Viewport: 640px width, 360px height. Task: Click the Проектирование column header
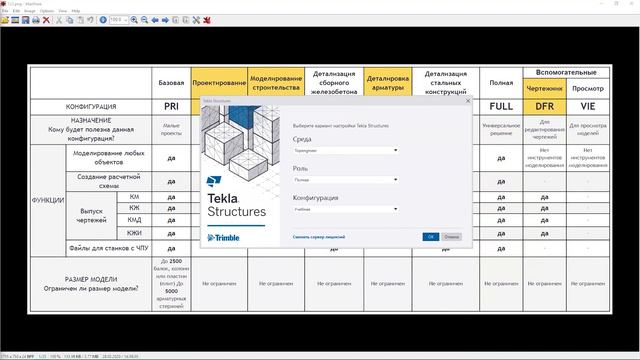click(219, 83)
